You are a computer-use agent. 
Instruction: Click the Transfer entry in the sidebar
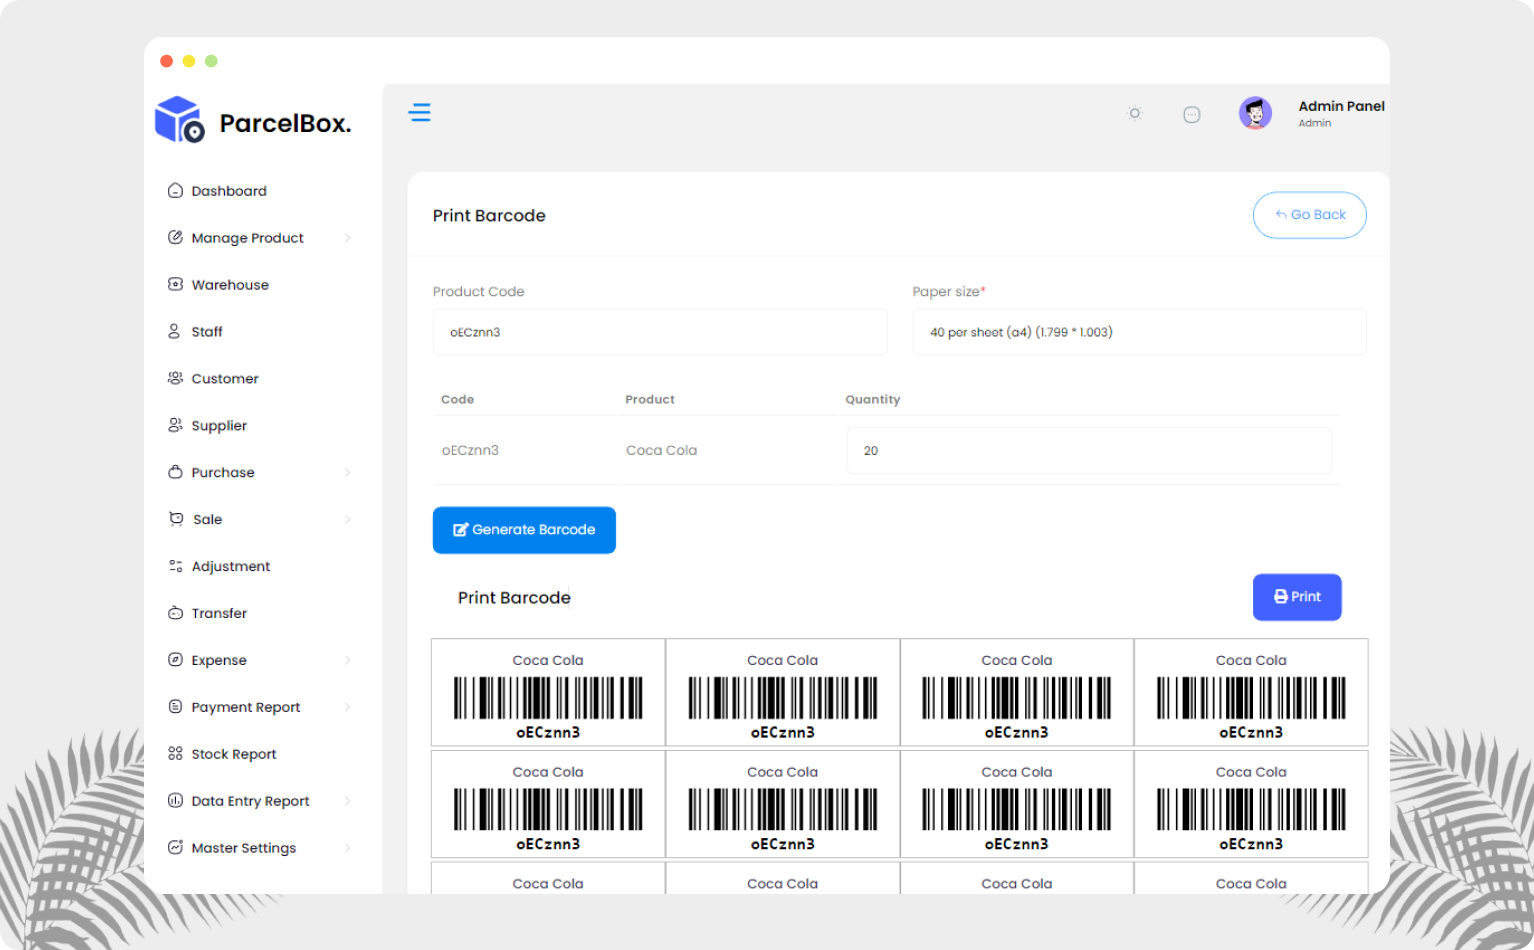(219, 613)
